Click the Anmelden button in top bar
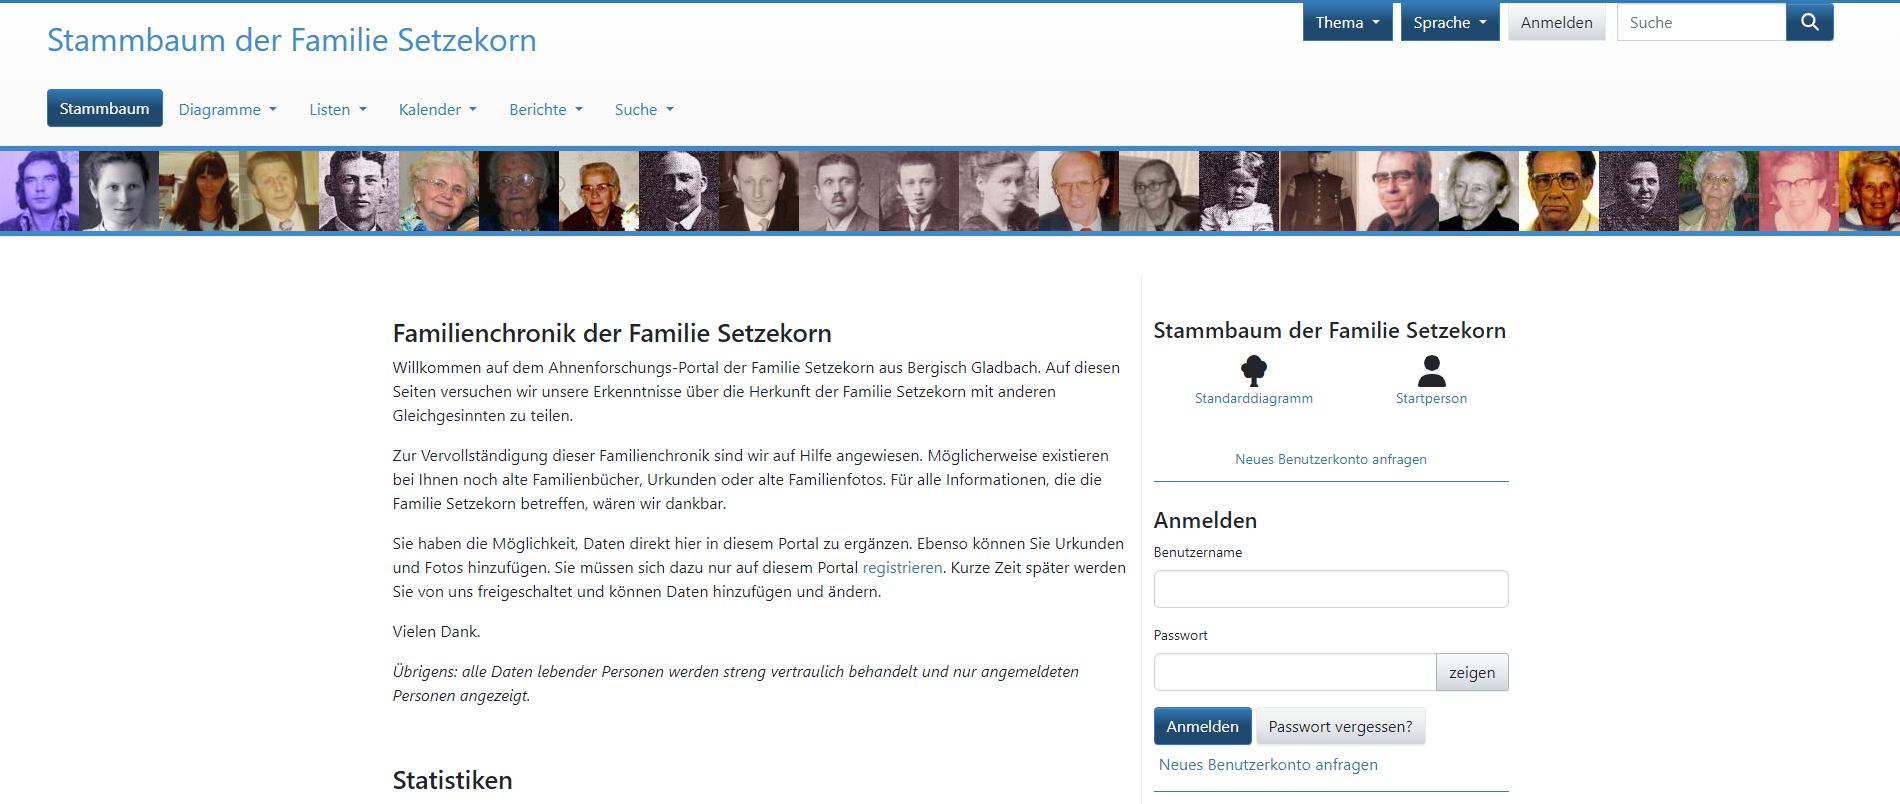 pos(1556,22)
